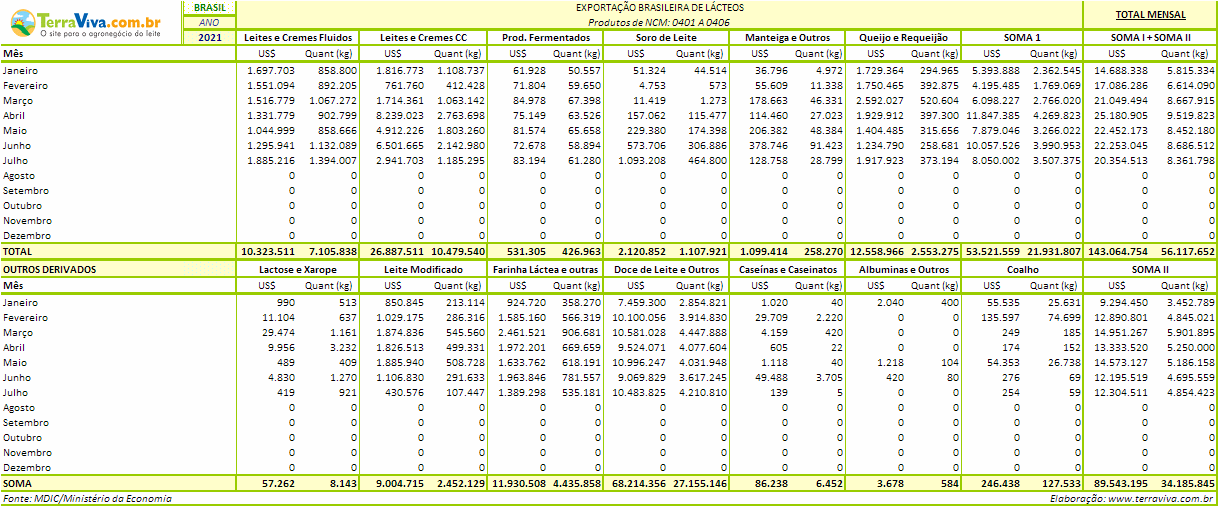
Task: Open the www.terraviva.com.br elaboration credit
Action: click(1160, 498)
